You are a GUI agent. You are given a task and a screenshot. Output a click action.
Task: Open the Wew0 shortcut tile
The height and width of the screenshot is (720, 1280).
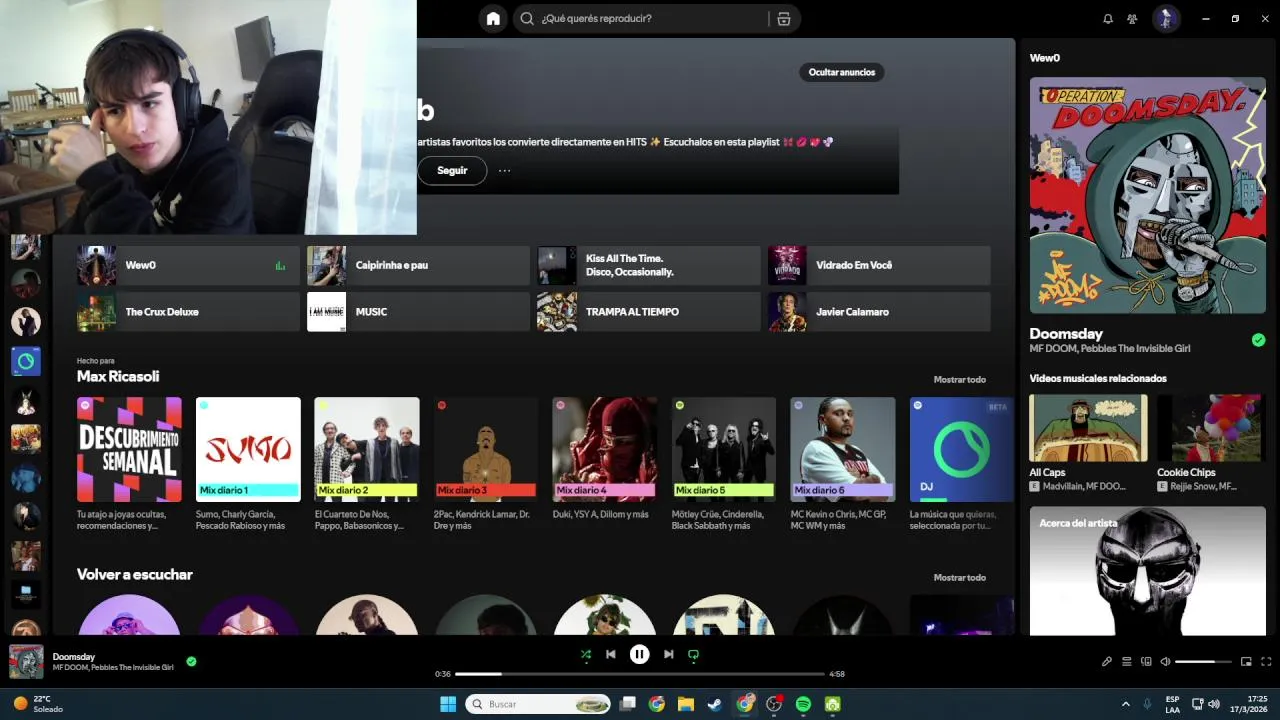188,265
